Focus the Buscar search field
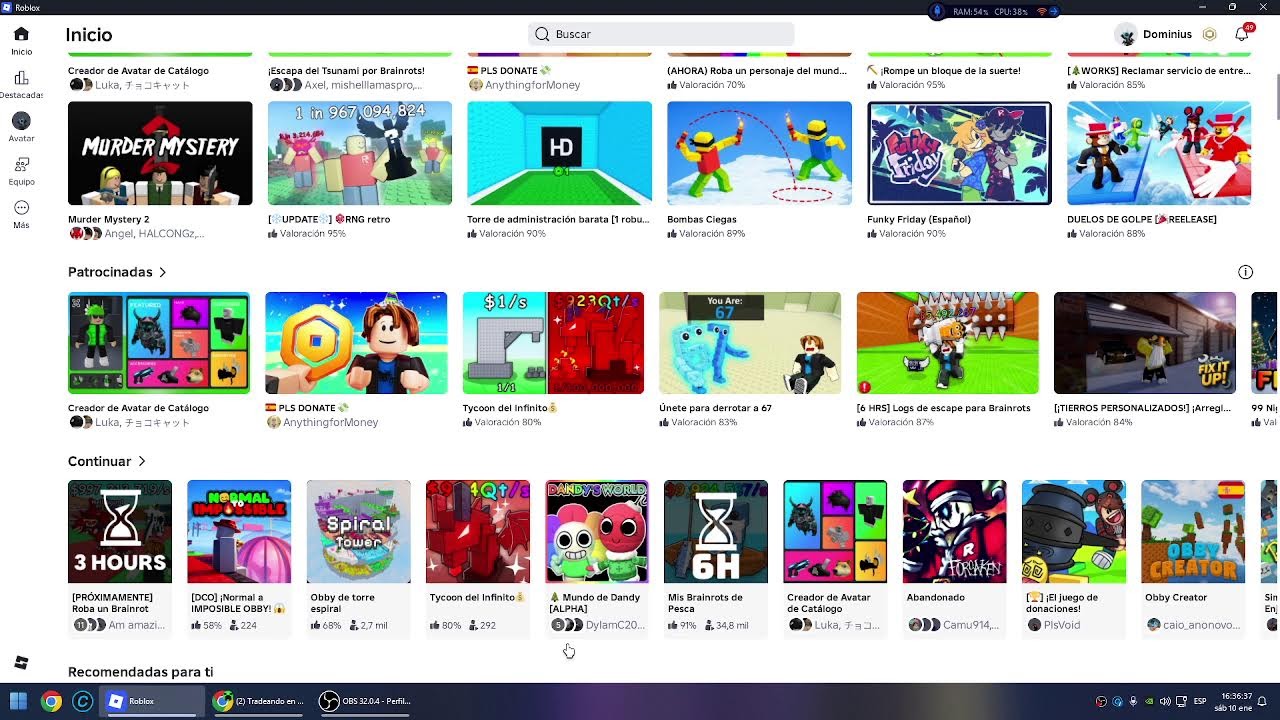 [x=661, y=34]
